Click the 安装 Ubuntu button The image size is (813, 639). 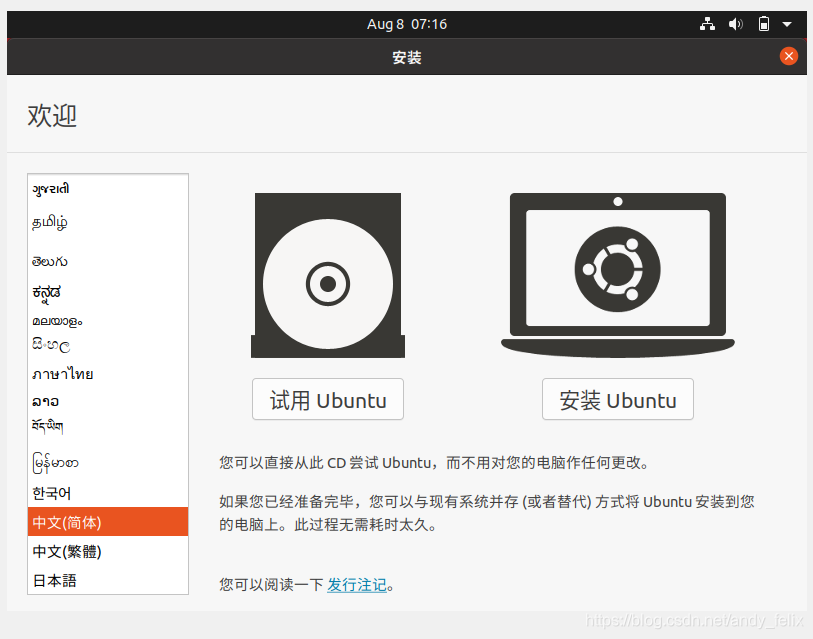coord(618,399)
